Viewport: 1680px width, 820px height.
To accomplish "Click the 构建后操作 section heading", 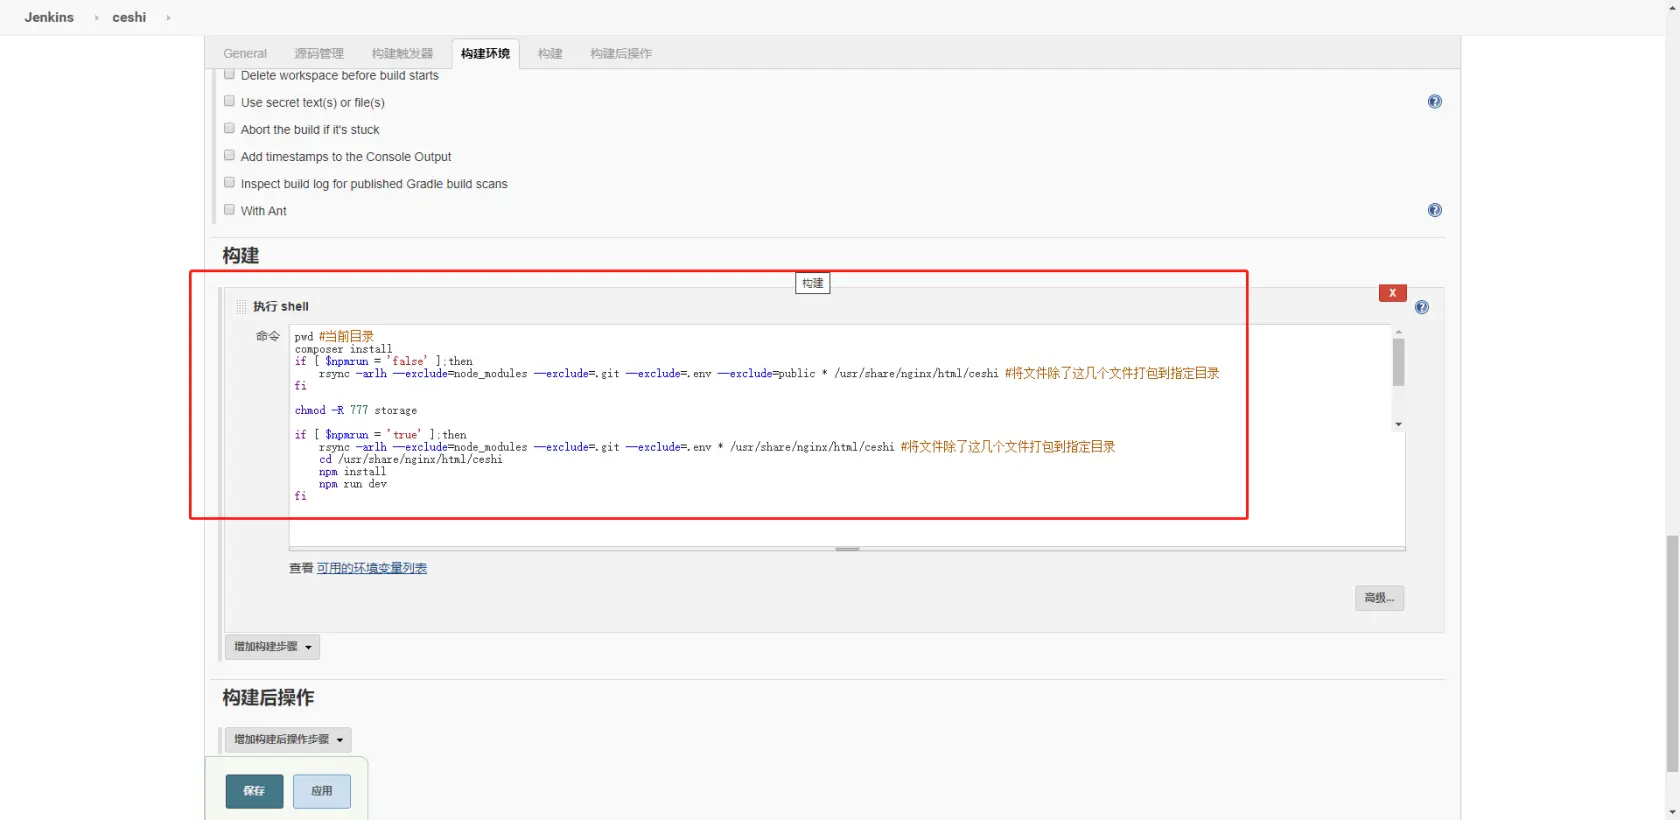I will tap(268, 698).
